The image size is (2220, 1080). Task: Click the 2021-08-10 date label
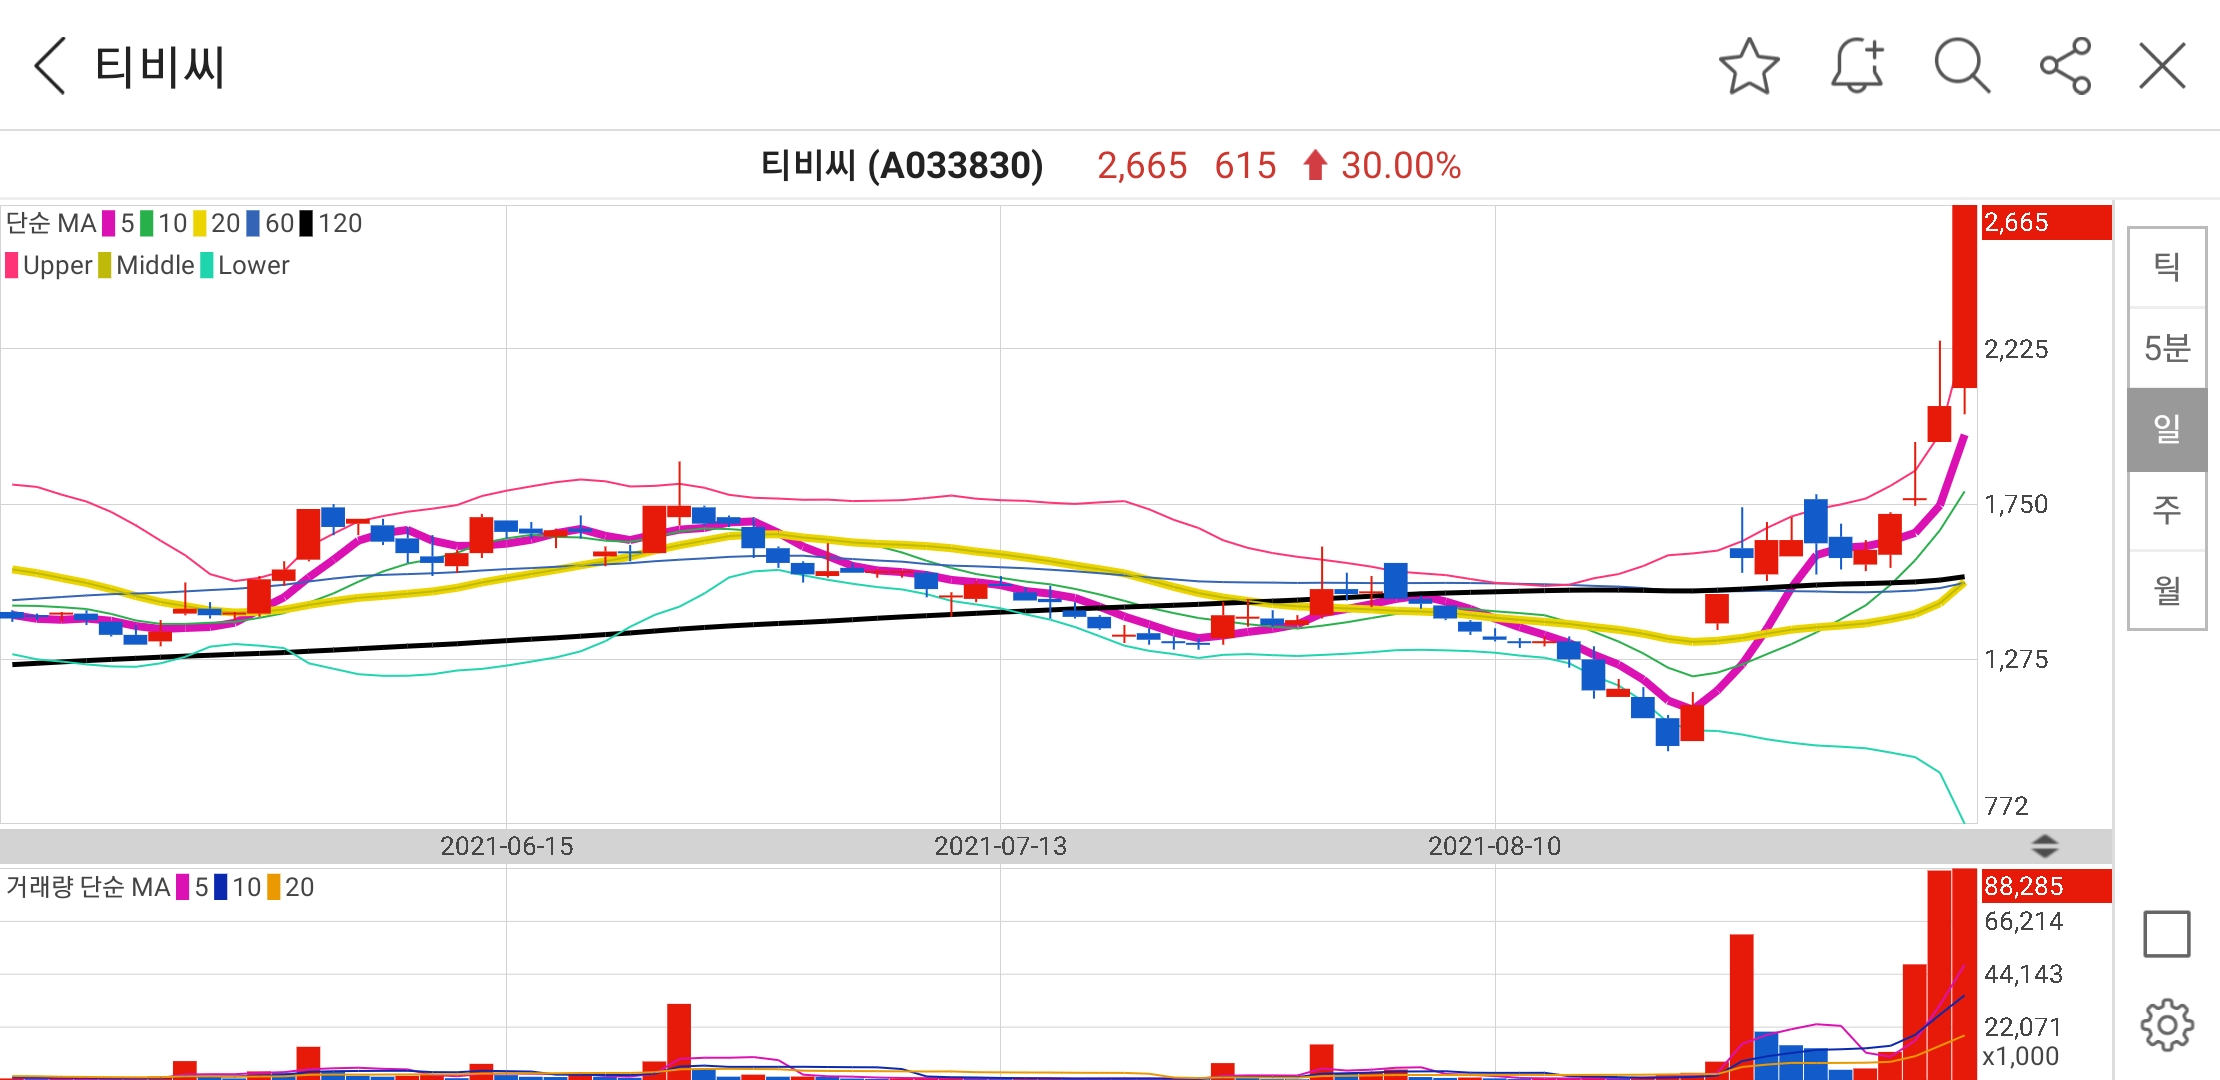tap(1494, 846)
